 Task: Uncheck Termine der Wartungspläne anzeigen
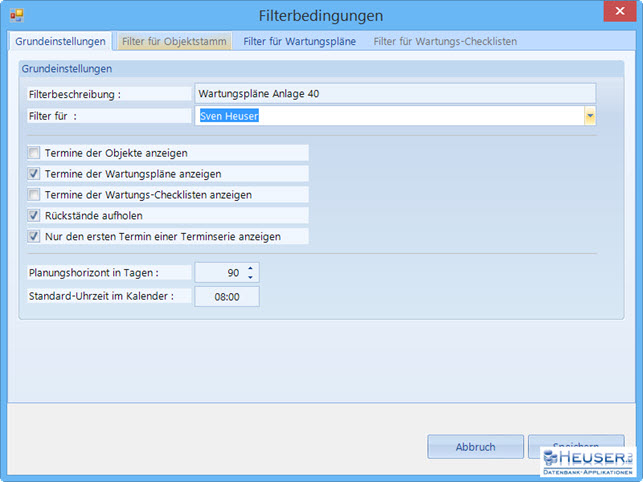pyautogui.click(x=35, y=174)
